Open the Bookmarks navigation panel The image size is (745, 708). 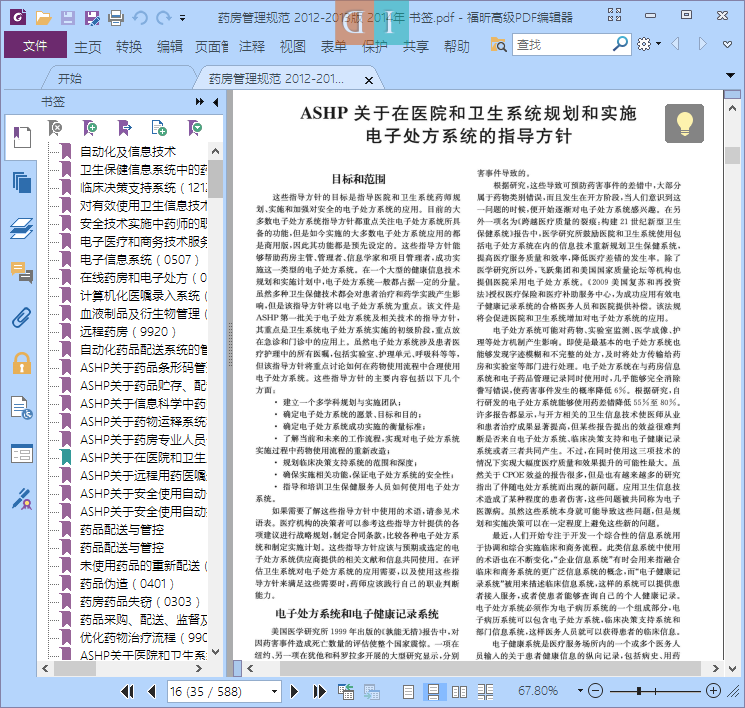click(22, 138)
